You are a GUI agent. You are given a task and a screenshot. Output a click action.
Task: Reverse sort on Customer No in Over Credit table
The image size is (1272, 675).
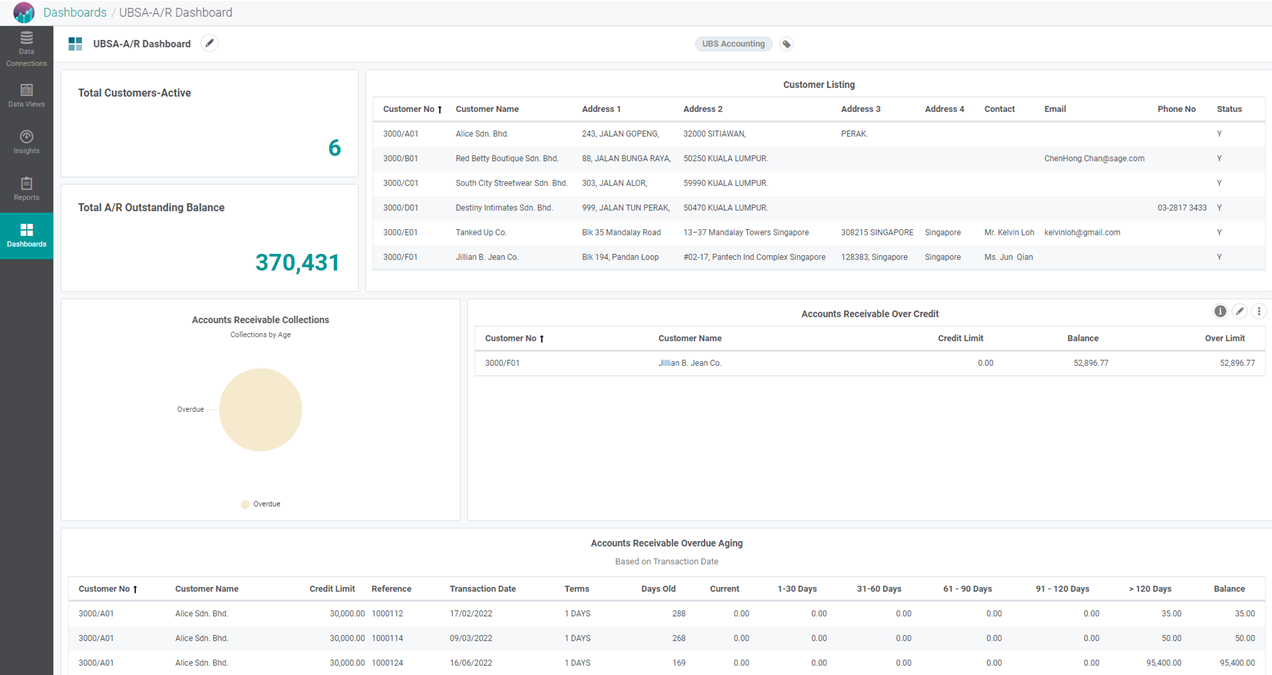coord(513,338)
